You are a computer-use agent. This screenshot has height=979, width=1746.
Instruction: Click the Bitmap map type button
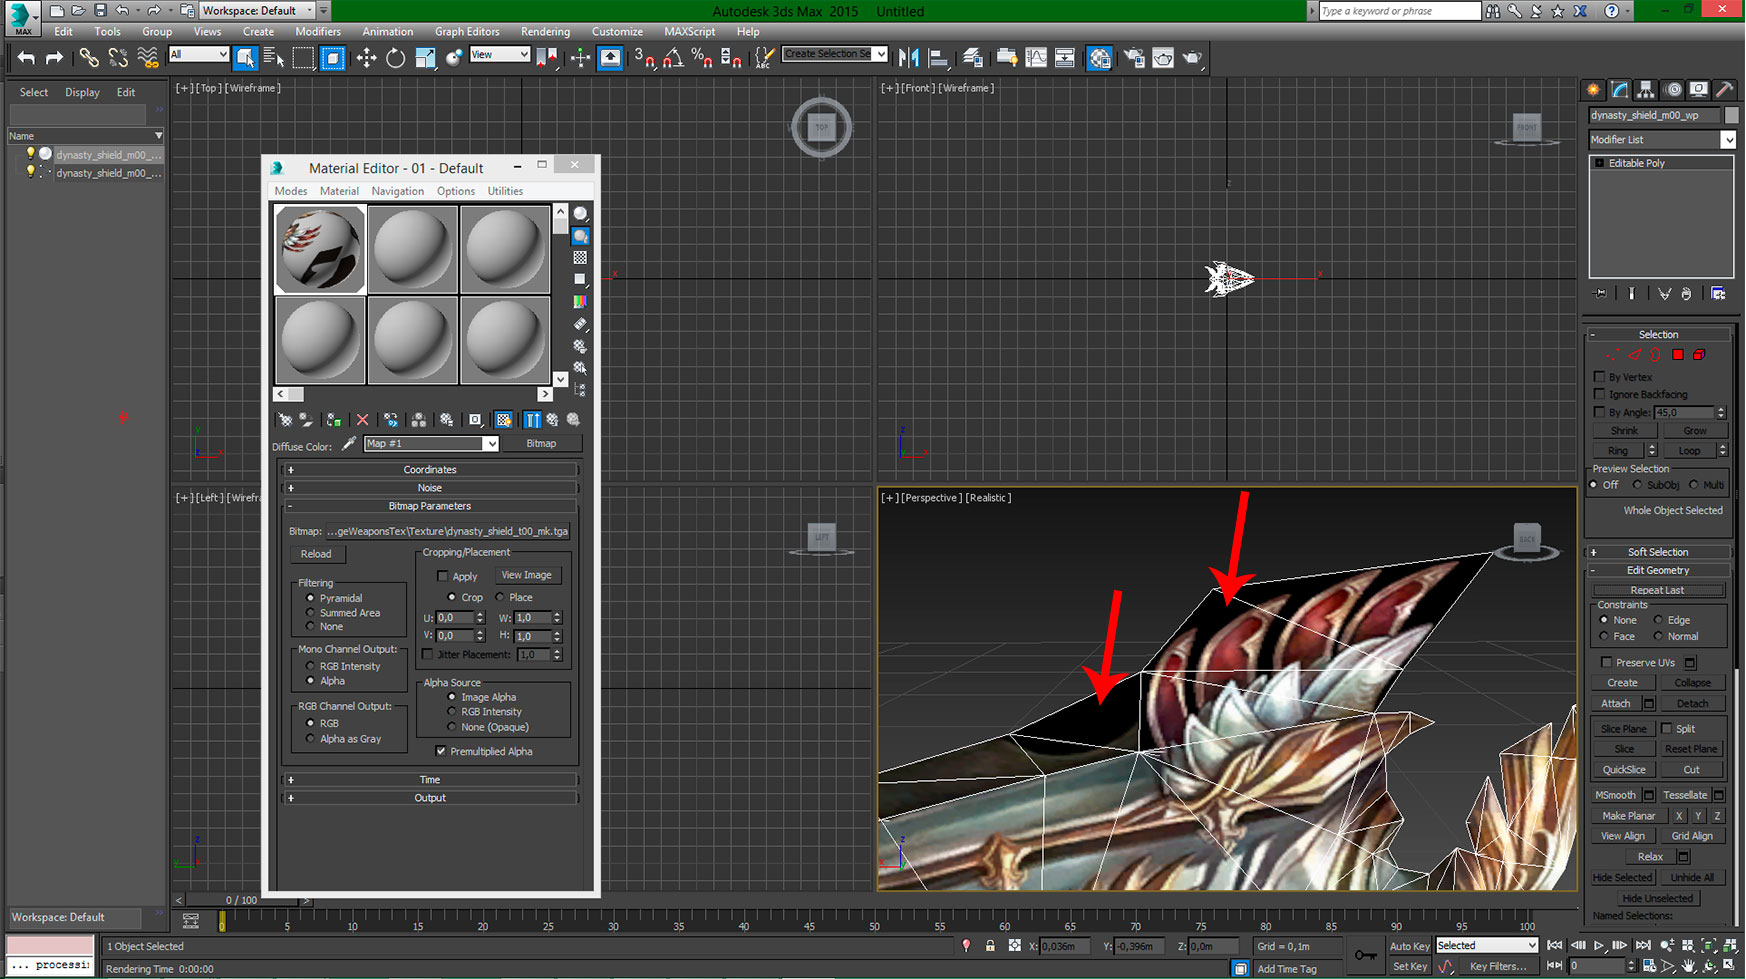point(541,443)
